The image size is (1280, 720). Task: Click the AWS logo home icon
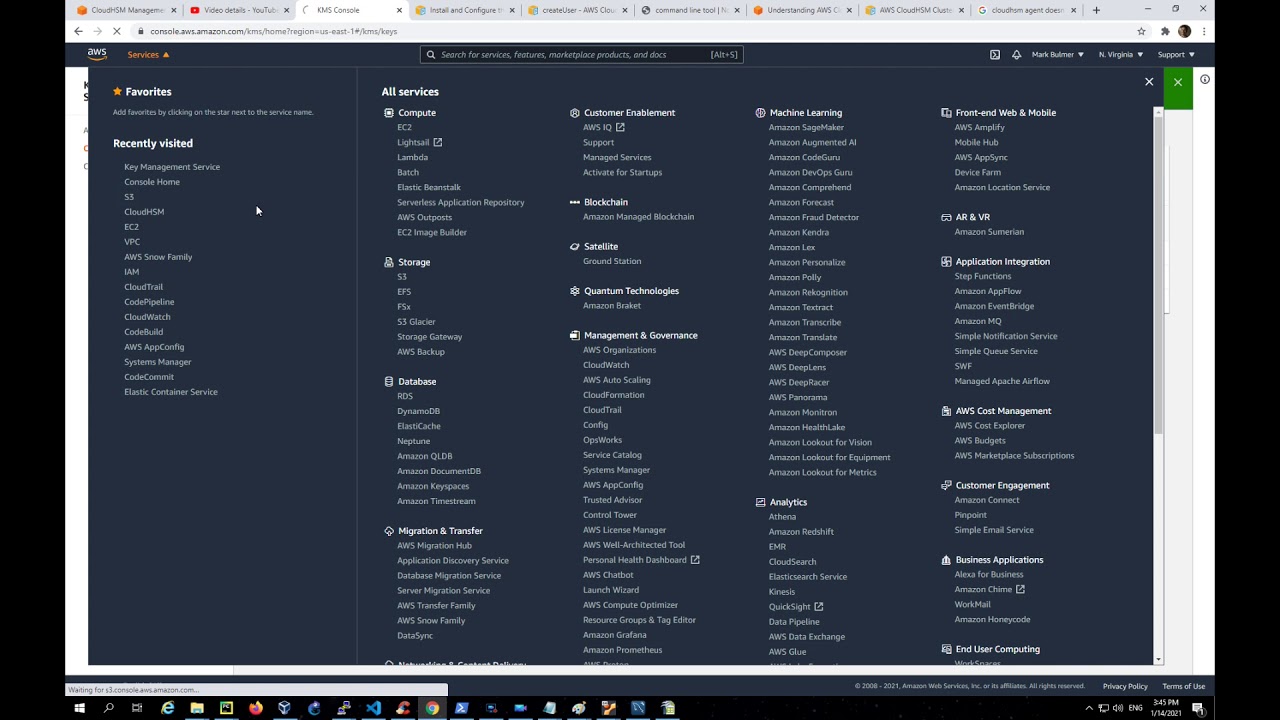tap(97, 54)
